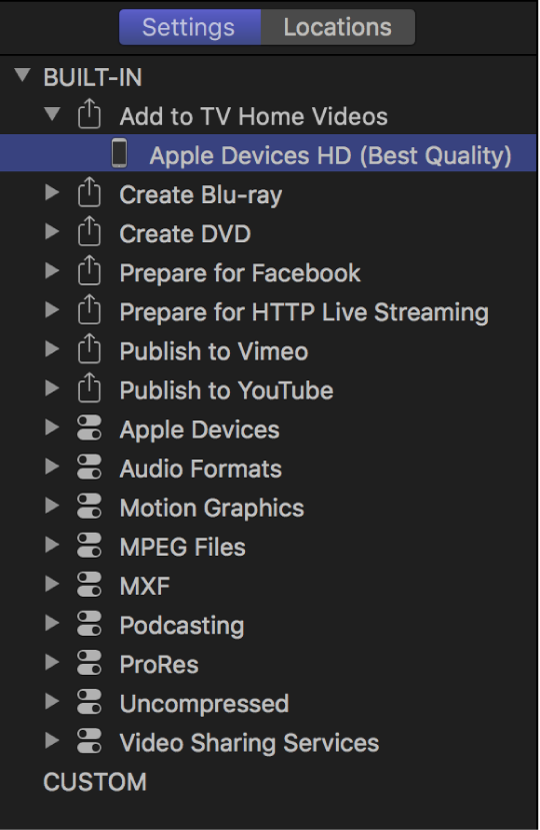Click settings-group icon beside MXF
540x830 pixels.
(89, 584)
